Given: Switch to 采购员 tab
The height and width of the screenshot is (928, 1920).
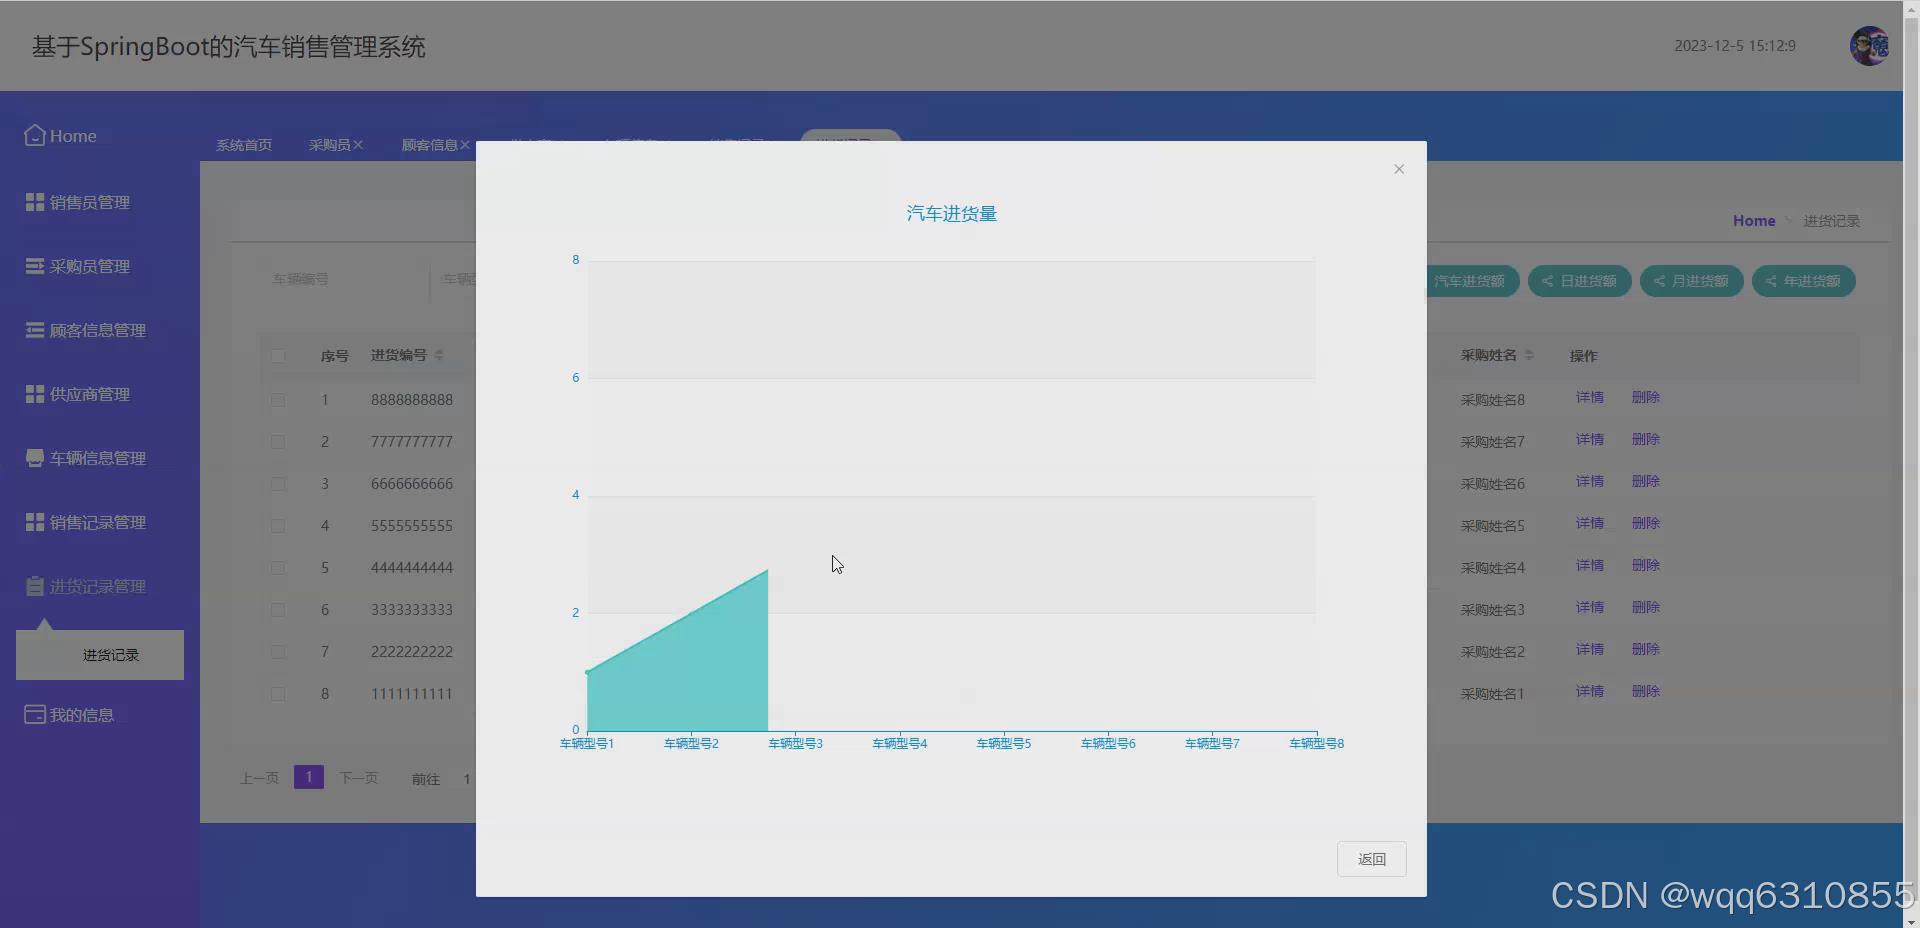Looking at the screenshot, I should [329, 145].
